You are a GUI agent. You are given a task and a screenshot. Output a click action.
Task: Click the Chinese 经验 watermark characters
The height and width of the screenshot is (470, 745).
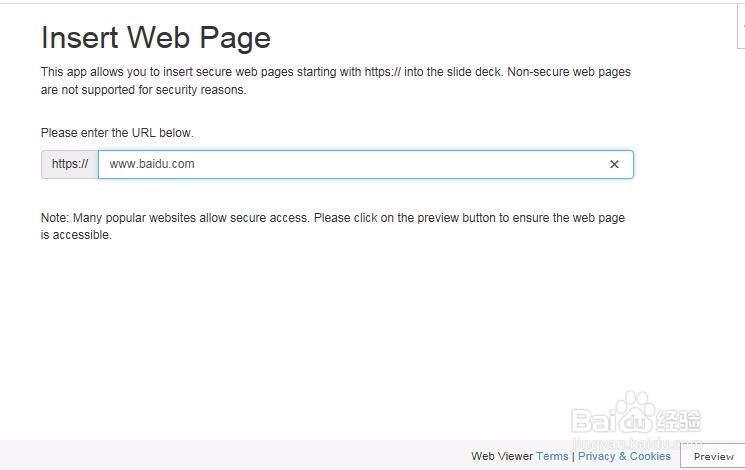pyautogui.click(x=678, y=420)
